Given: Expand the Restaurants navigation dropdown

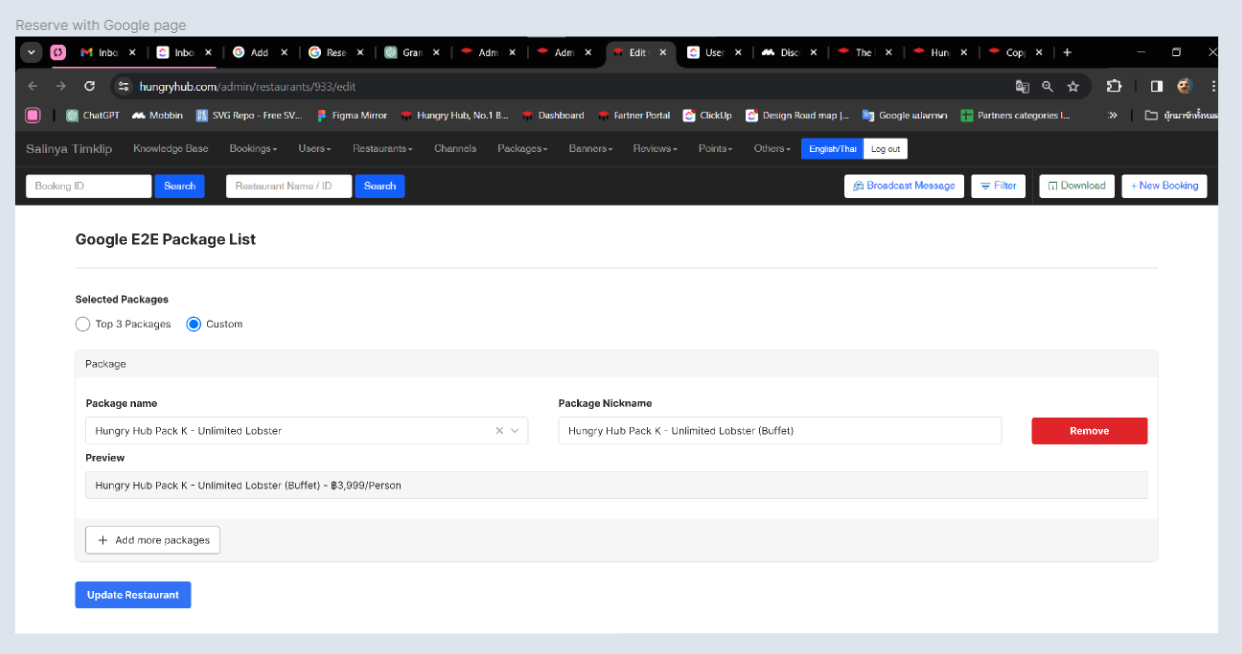Looking at the screenshot, I should [x=382, y=149].
